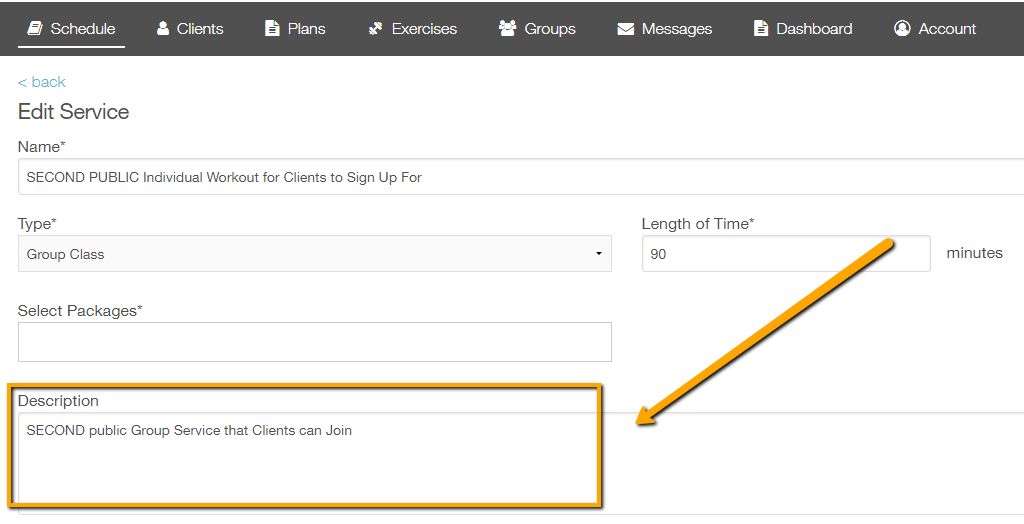Click the Type dropdown caret arrow
Viewport: 1024px width, 524px height.
[598, 254]
